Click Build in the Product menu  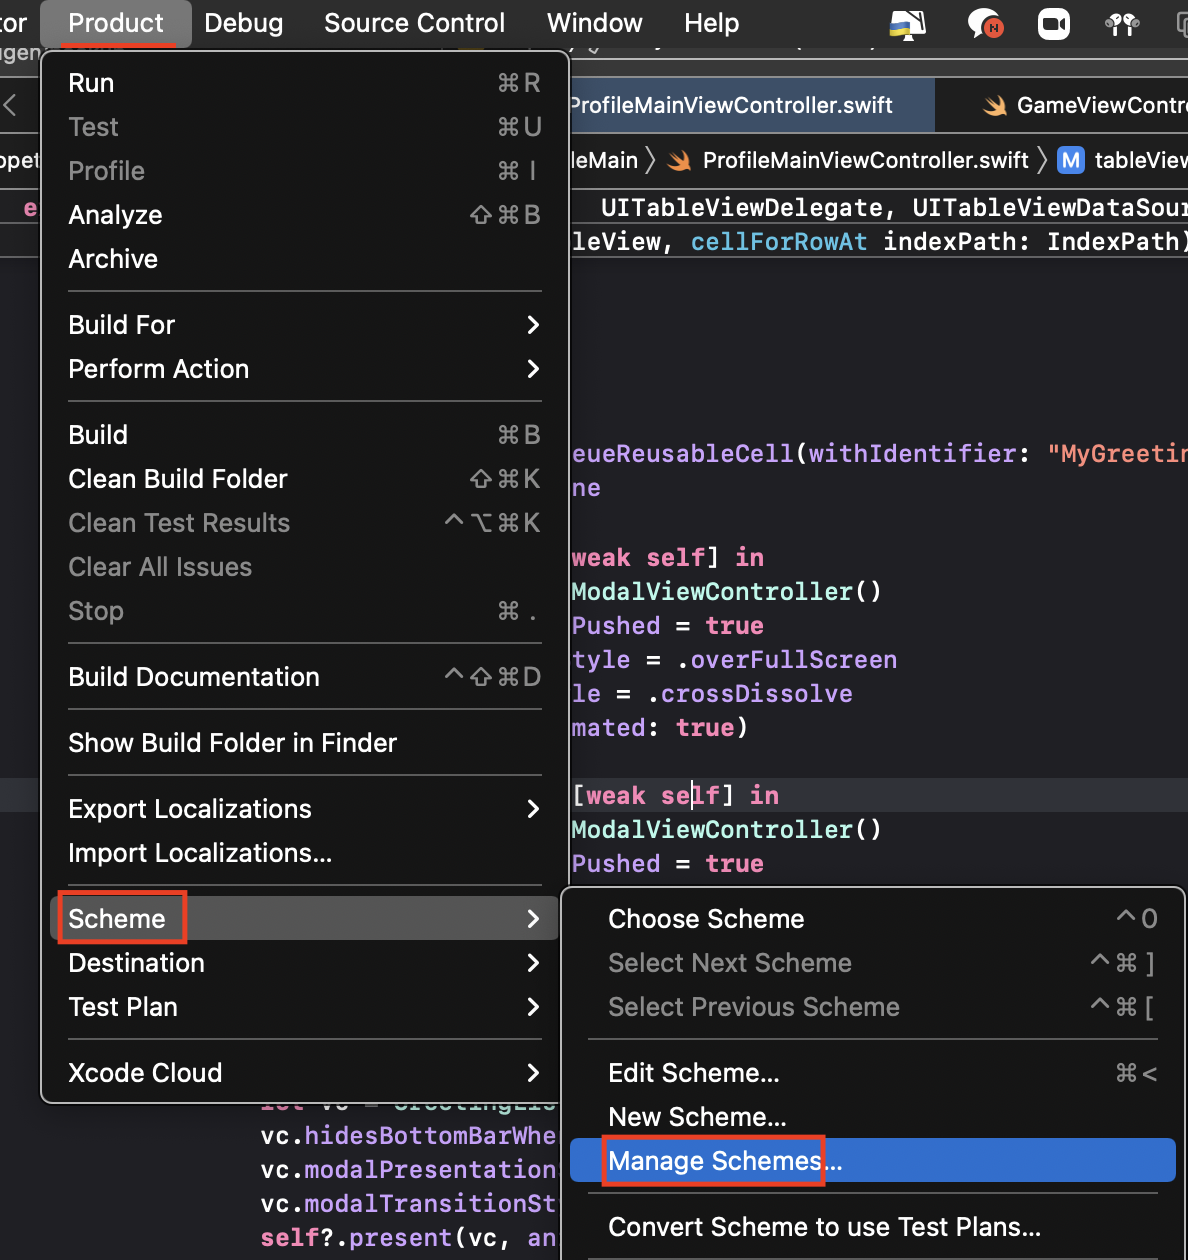(305, 435)
